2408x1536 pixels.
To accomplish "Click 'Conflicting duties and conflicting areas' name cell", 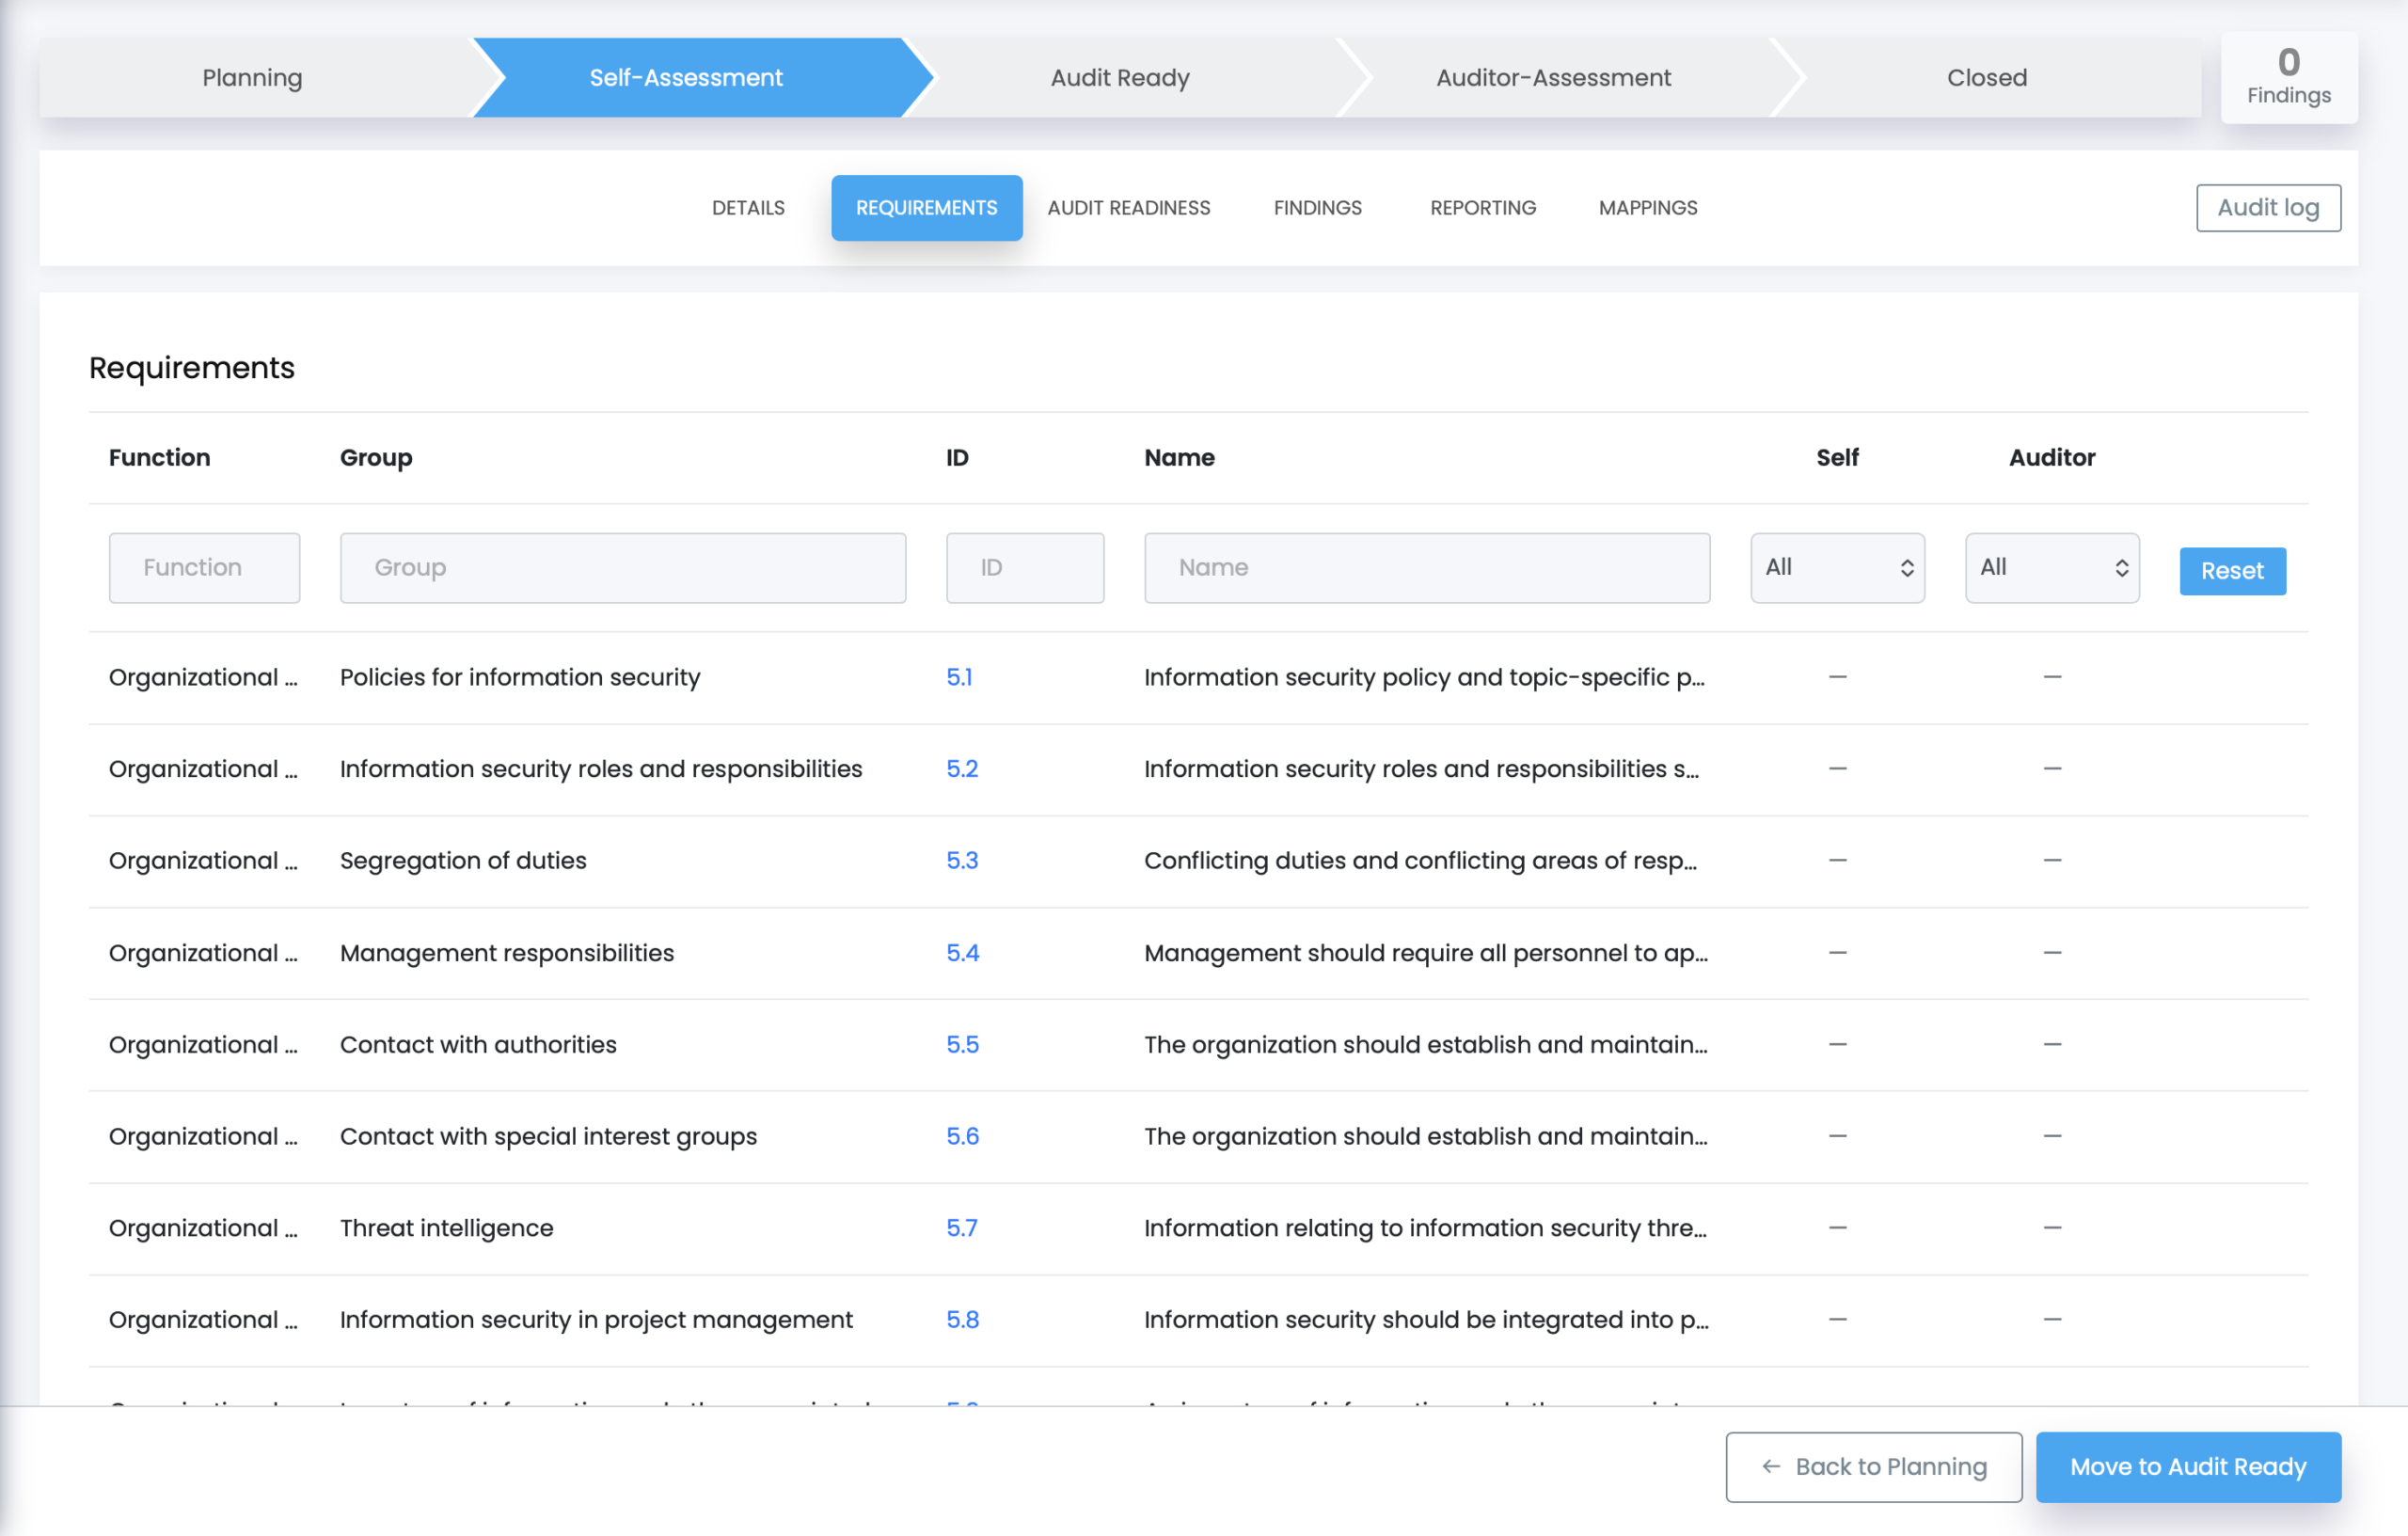I will point(1420,861).
